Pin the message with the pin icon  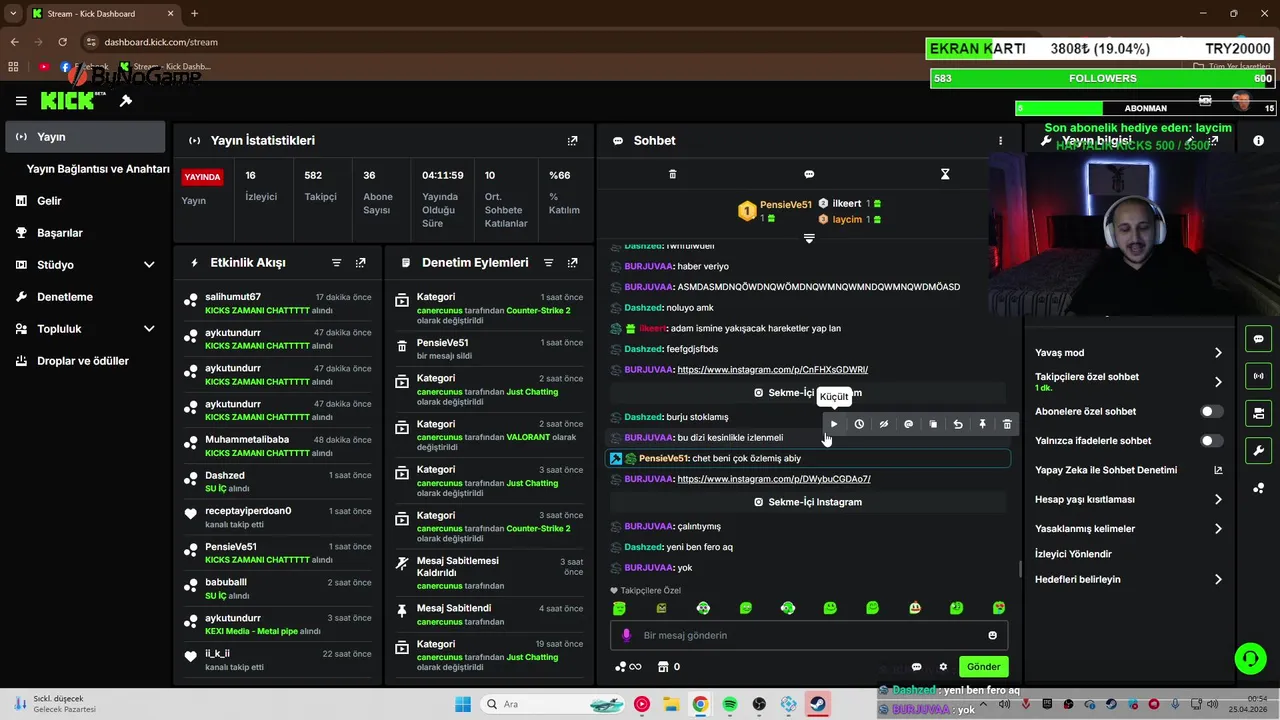[982, 424]
